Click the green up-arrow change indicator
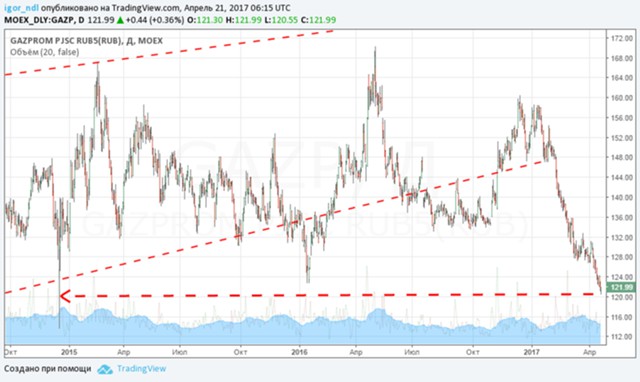Image resolution: width=640 pixels, height=382 pixels. click(x=120, y=20)
